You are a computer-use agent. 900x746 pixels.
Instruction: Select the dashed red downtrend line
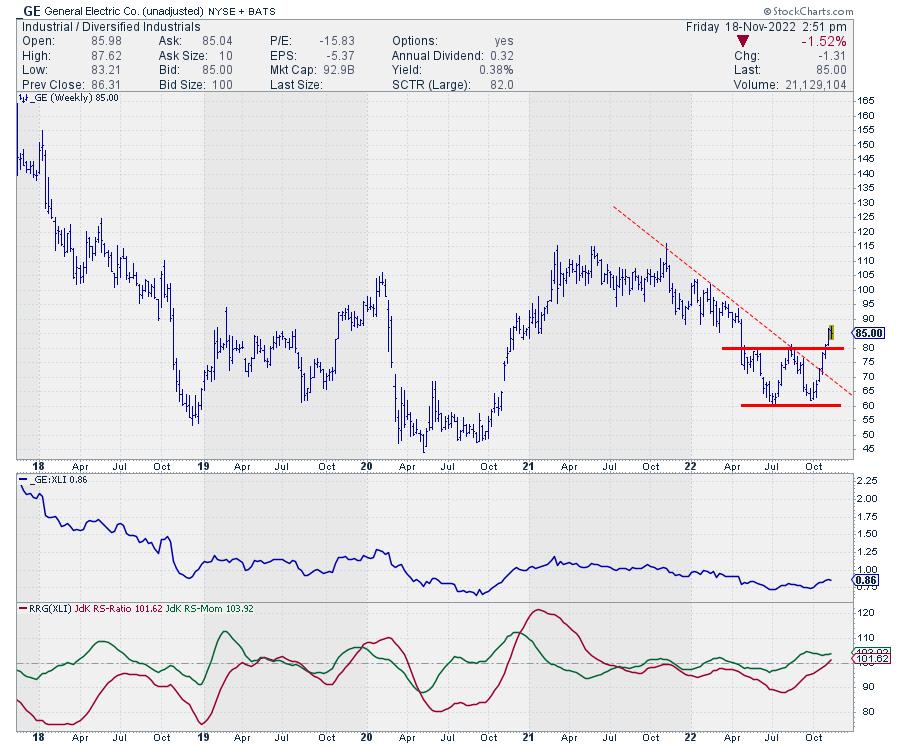700,271
